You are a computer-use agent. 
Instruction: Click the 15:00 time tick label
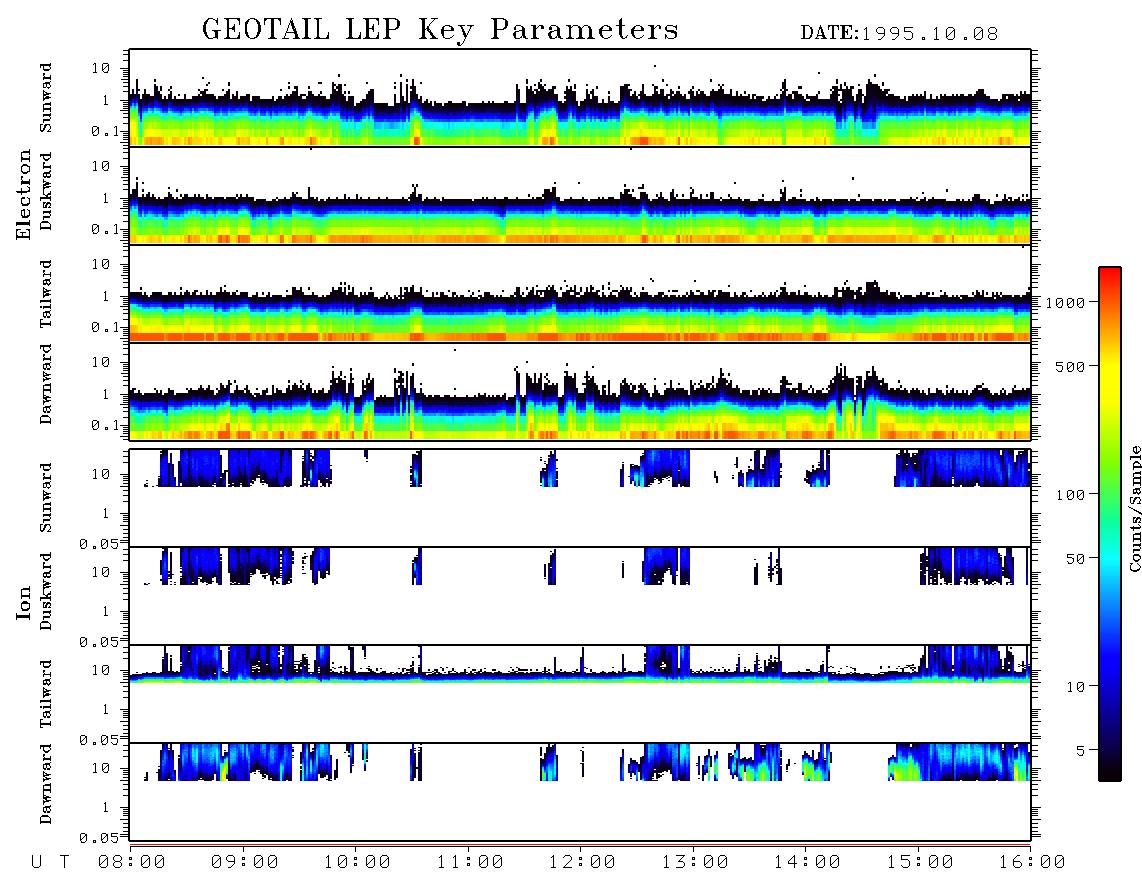tap(920, 863)
